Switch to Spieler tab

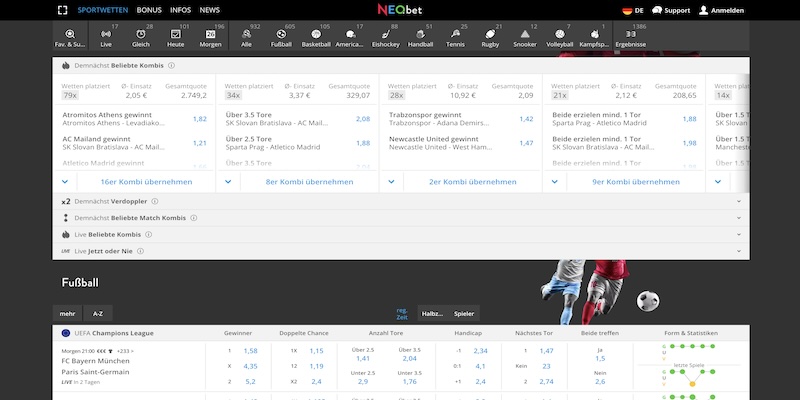pos(464,314)
